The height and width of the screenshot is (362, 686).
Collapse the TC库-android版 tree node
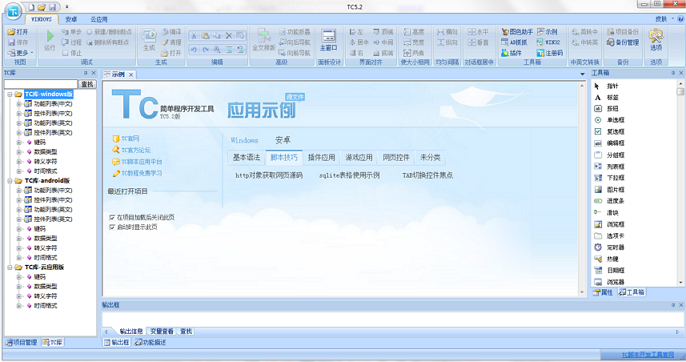[x=10, y=181]
